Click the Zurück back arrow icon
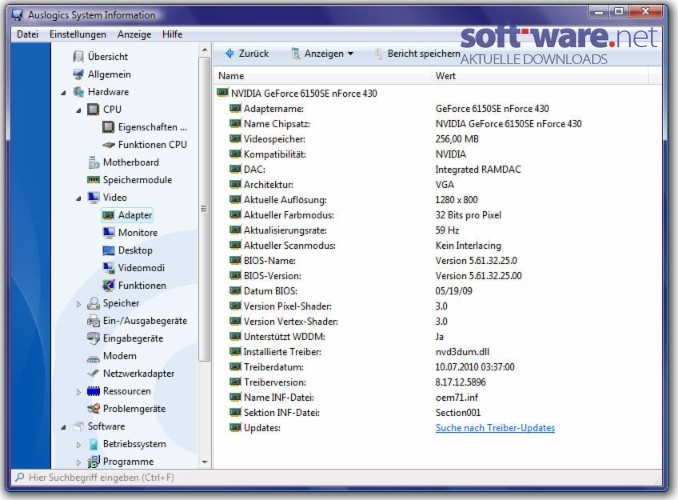Image resolution: width=678 pixels, height=500 pixels. (230, 54)
